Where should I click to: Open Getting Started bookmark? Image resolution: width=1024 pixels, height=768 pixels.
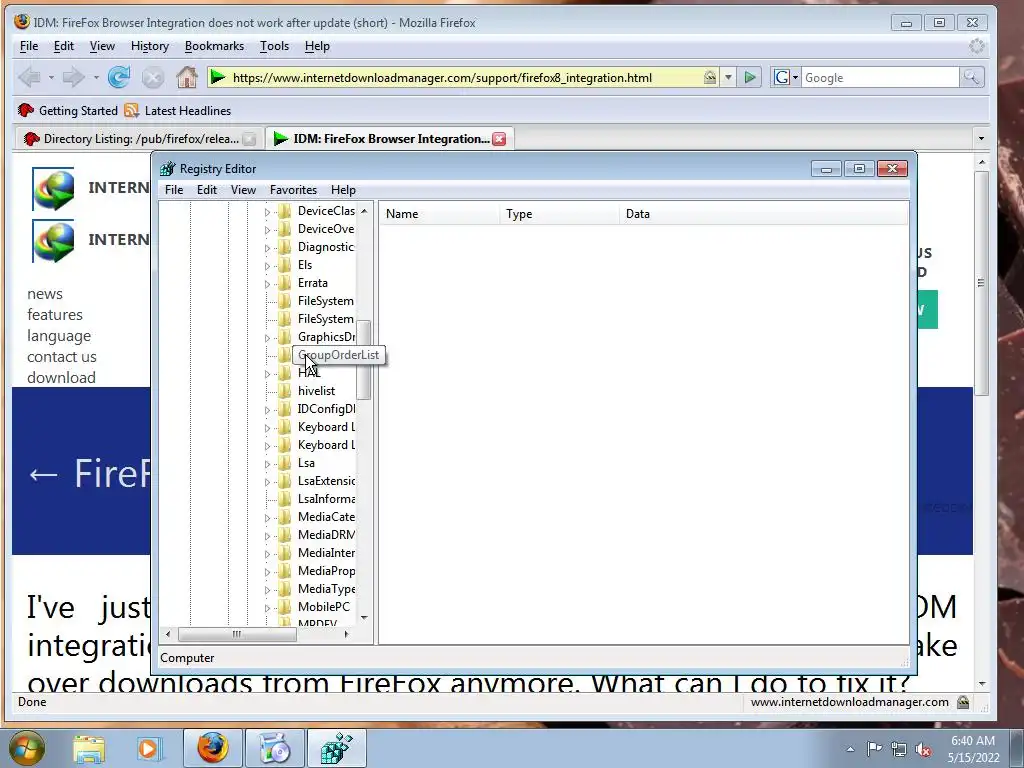[x=68, y=110]
